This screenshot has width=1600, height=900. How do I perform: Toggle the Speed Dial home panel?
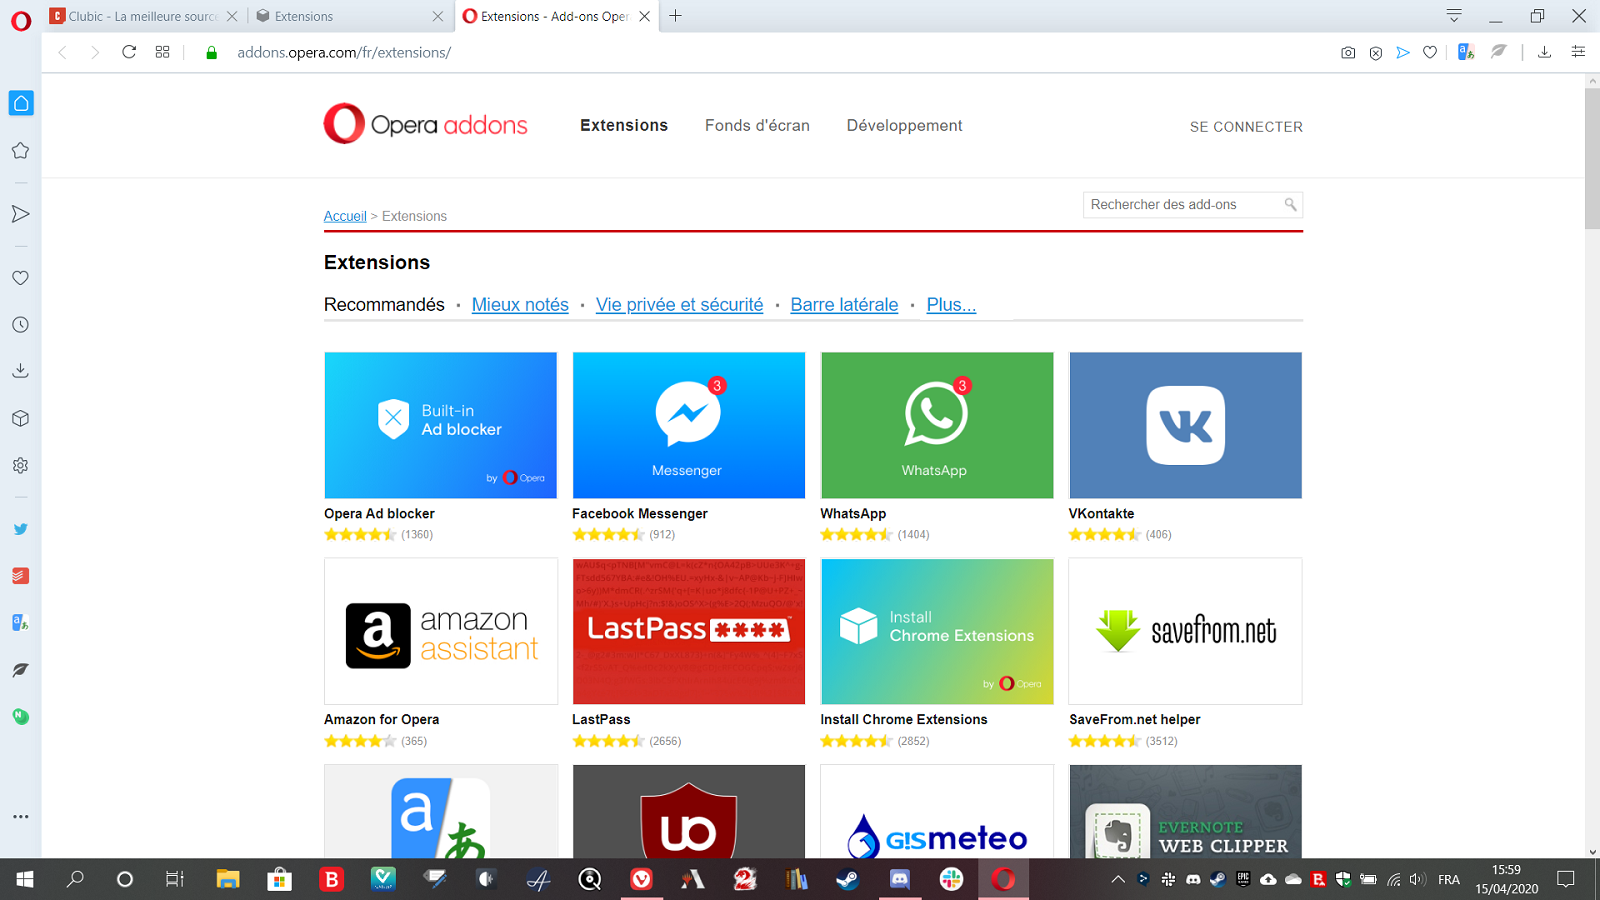pyautogui.click(x=21, y=103)
